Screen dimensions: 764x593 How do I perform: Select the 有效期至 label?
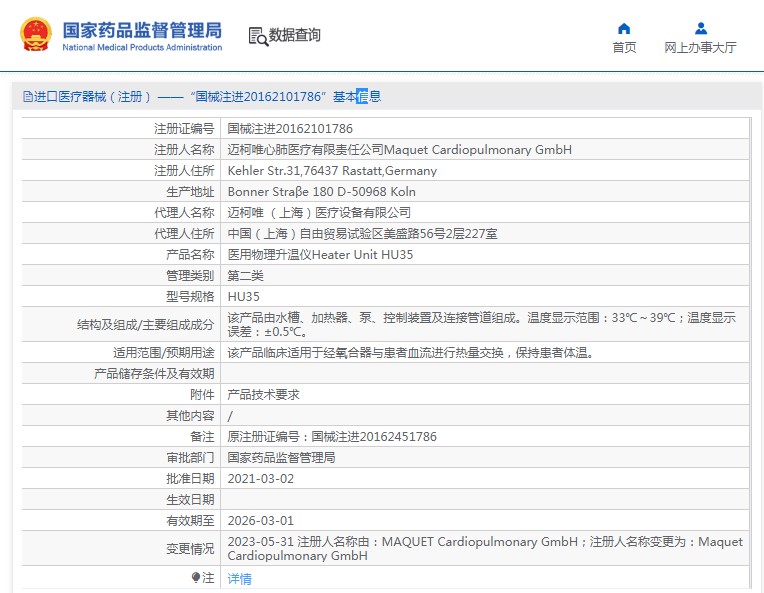(x=190, y=520)
